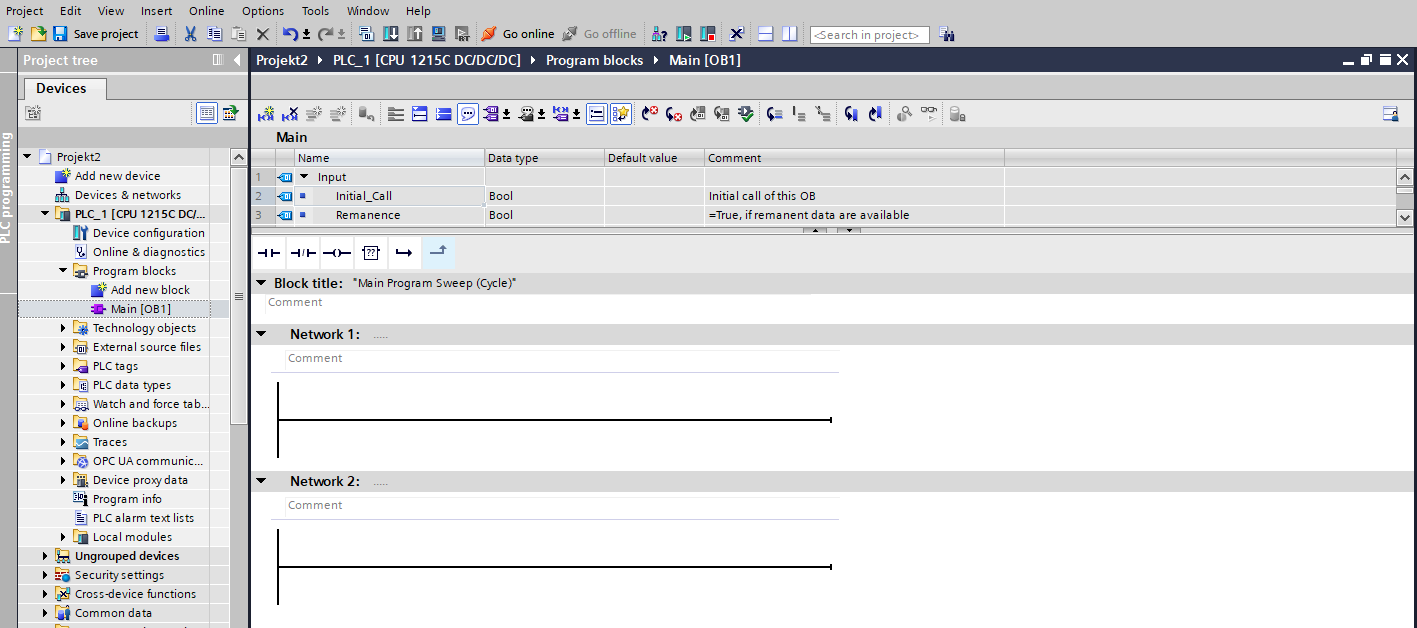Insert a normally closed contact
This screenshot has height=628, width=1417.
(302, 253)
